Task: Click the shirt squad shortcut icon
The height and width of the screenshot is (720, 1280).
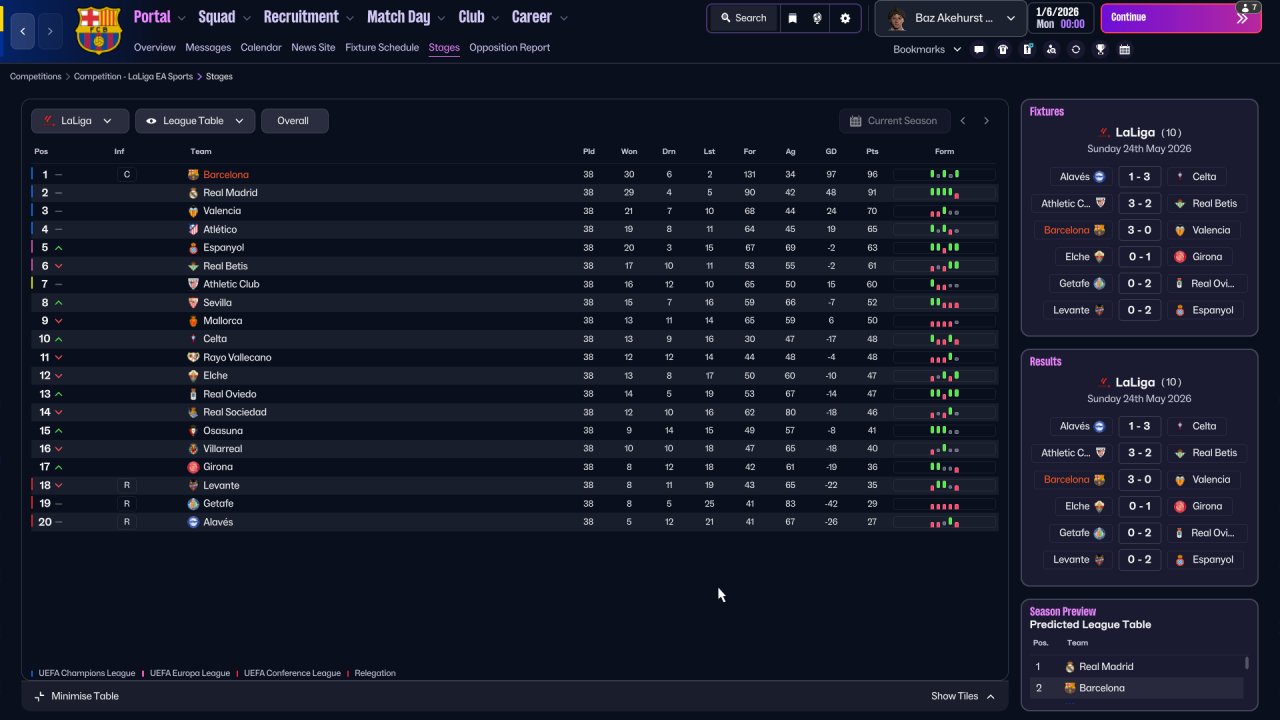Action: [1003, 49]
